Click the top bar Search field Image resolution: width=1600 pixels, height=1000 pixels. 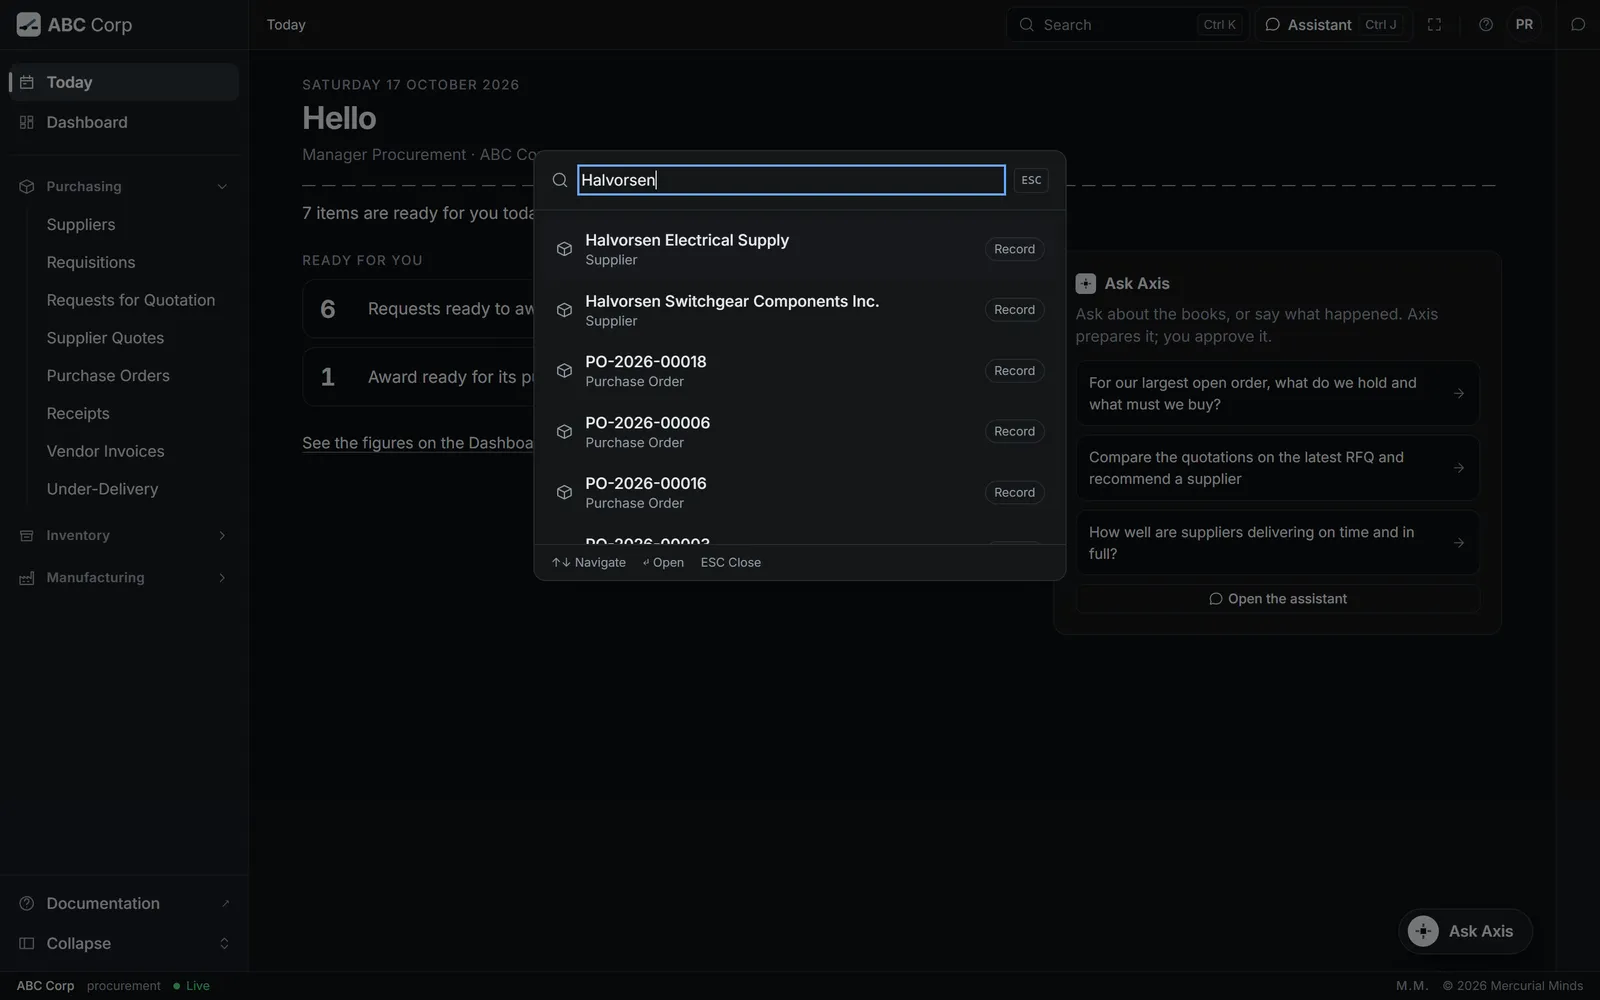(x=1127, y=24)
